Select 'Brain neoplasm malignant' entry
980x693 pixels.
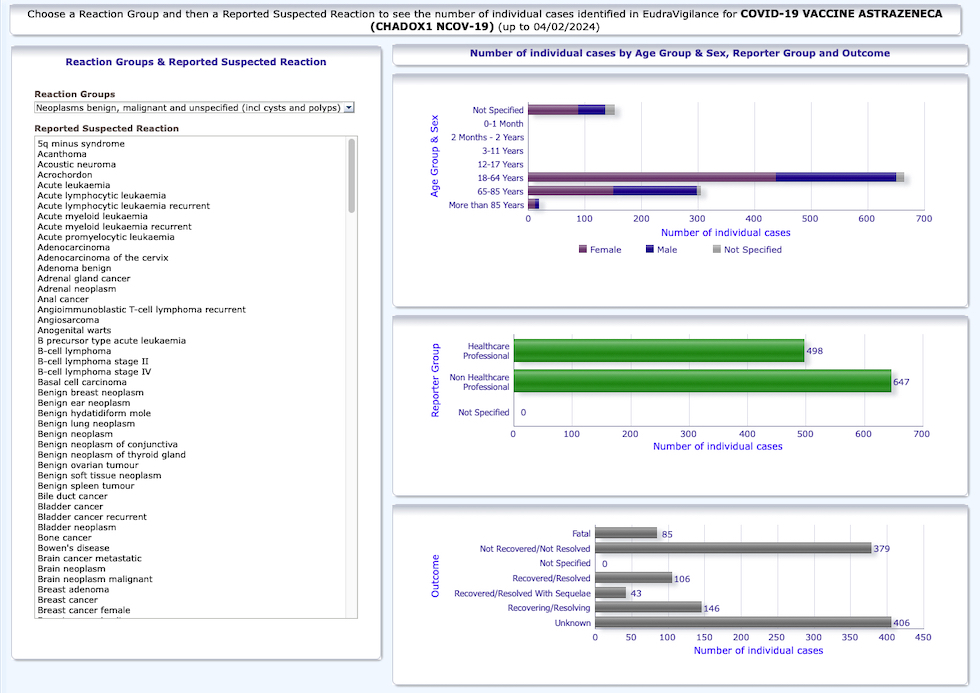(94, 579)
